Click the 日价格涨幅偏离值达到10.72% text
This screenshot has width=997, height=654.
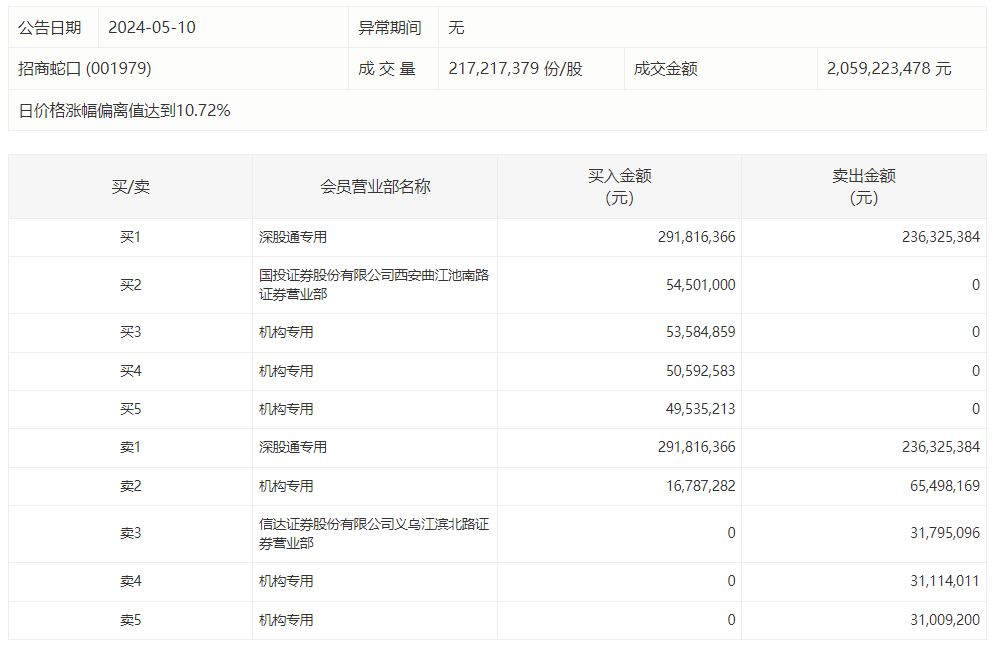pos(125,111)
